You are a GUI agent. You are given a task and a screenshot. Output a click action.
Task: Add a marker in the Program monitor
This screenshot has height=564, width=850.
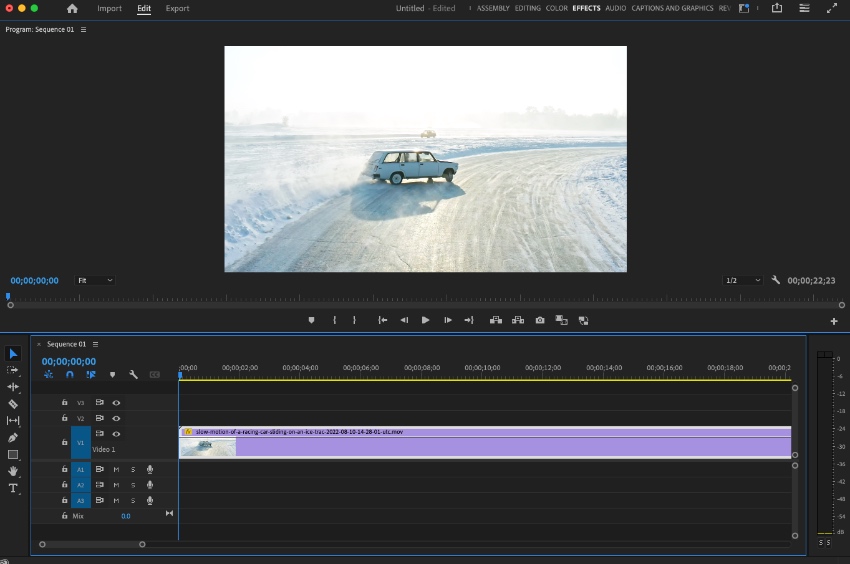pos(311,320)
